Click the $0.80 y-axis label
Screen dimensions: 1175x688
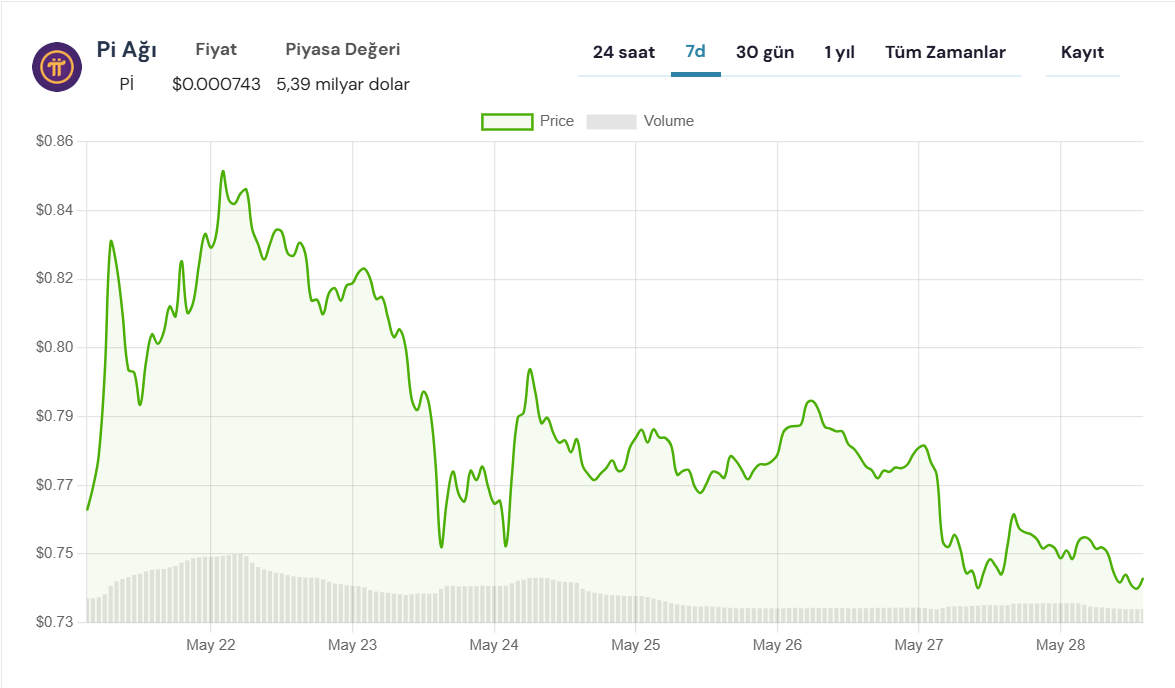click(55, 347)
